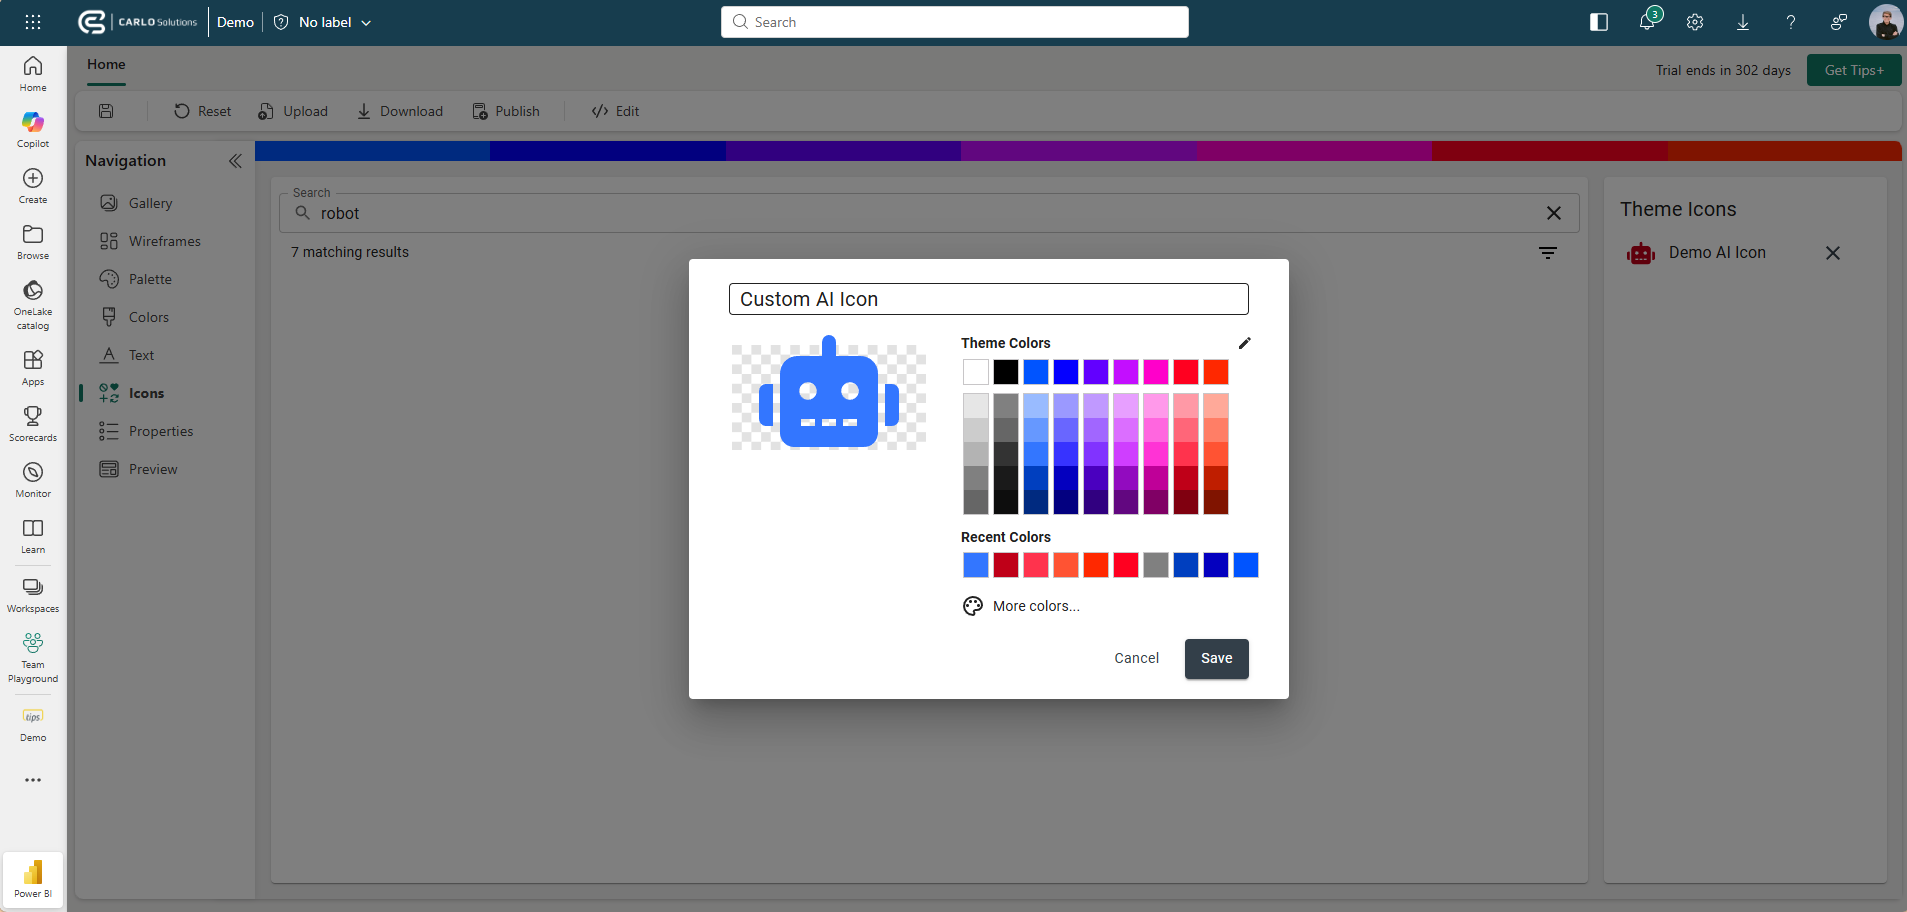Click the filter icon near matching results

[1548, 252]
